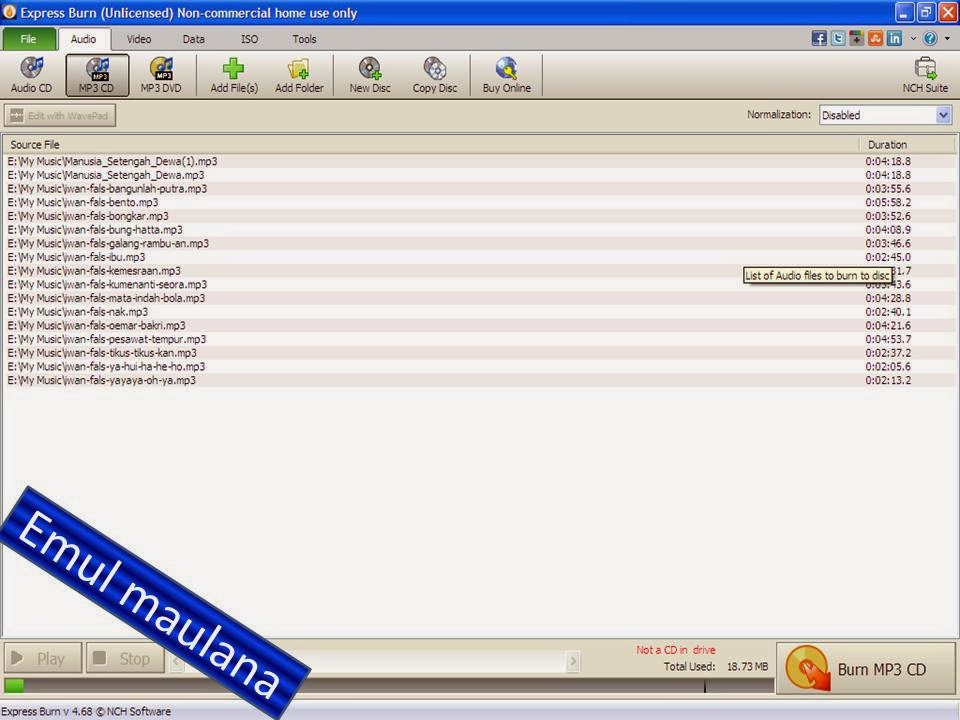The image size is (960, 720).
Task: Open the Buy Online page
Action: coord(506,73)
